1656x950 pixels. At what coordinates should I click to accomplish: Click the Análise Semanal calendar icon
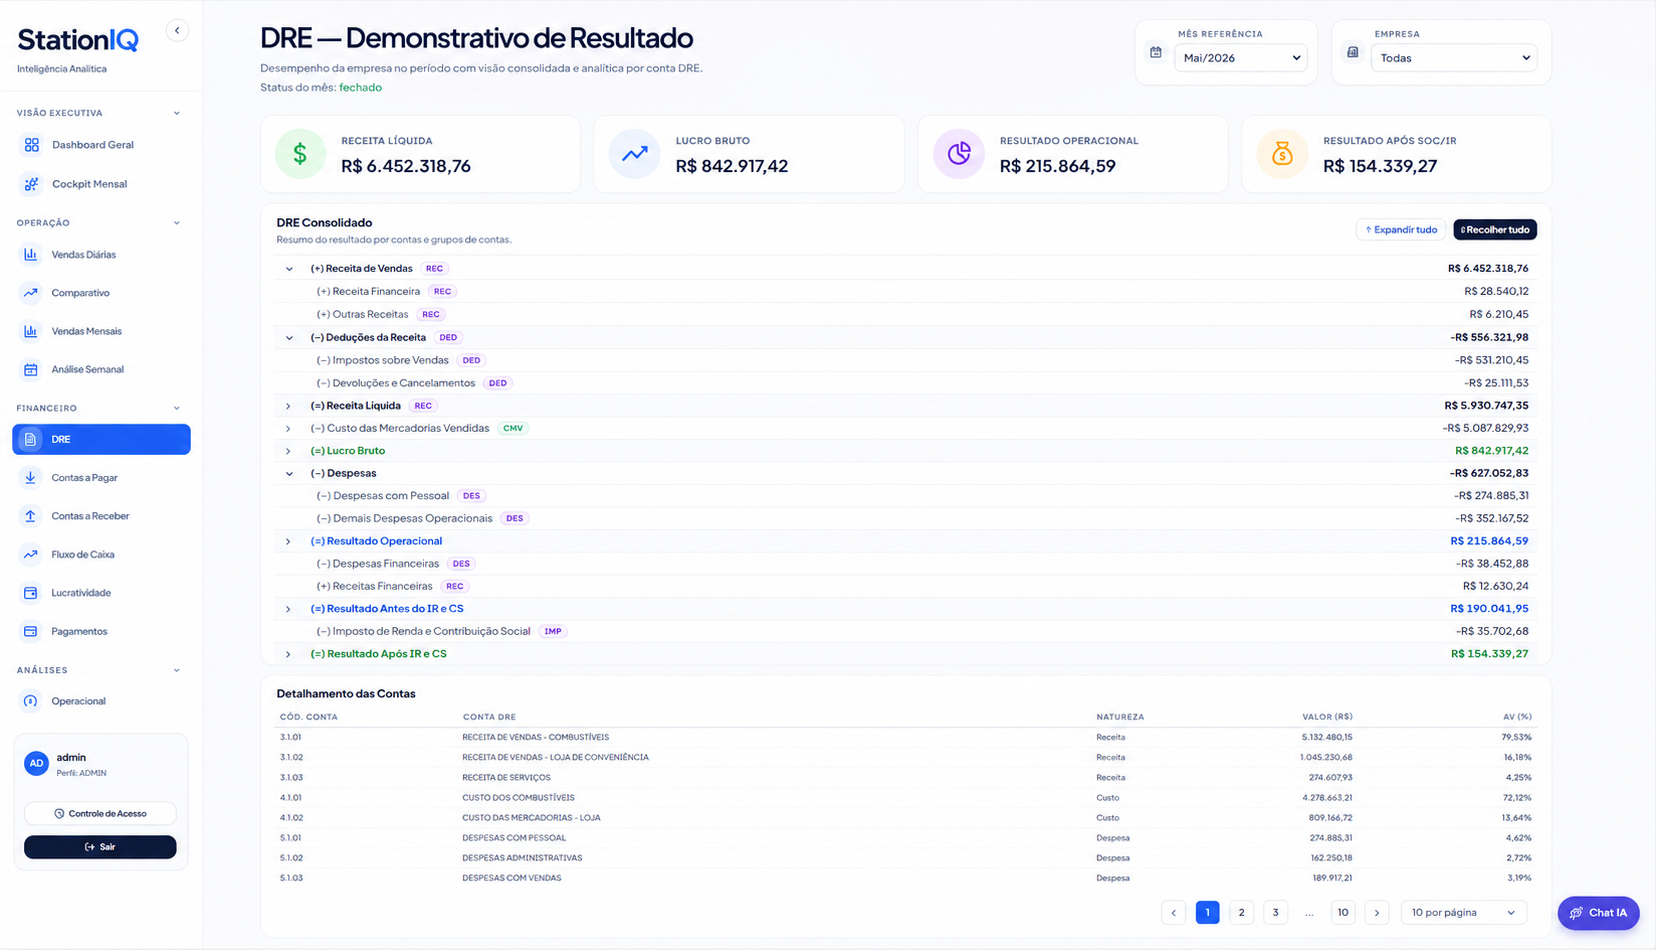(x=31, y=370)
